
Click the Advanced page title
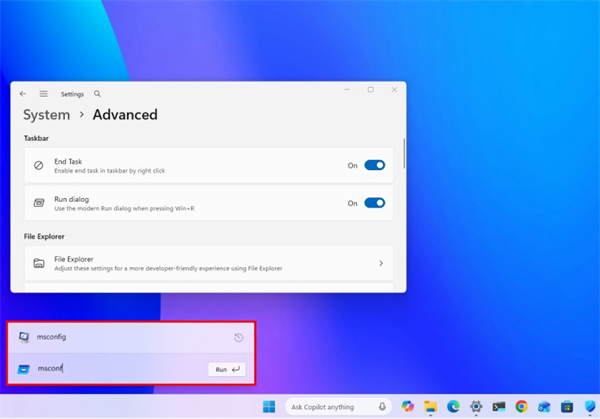(125, 115)
